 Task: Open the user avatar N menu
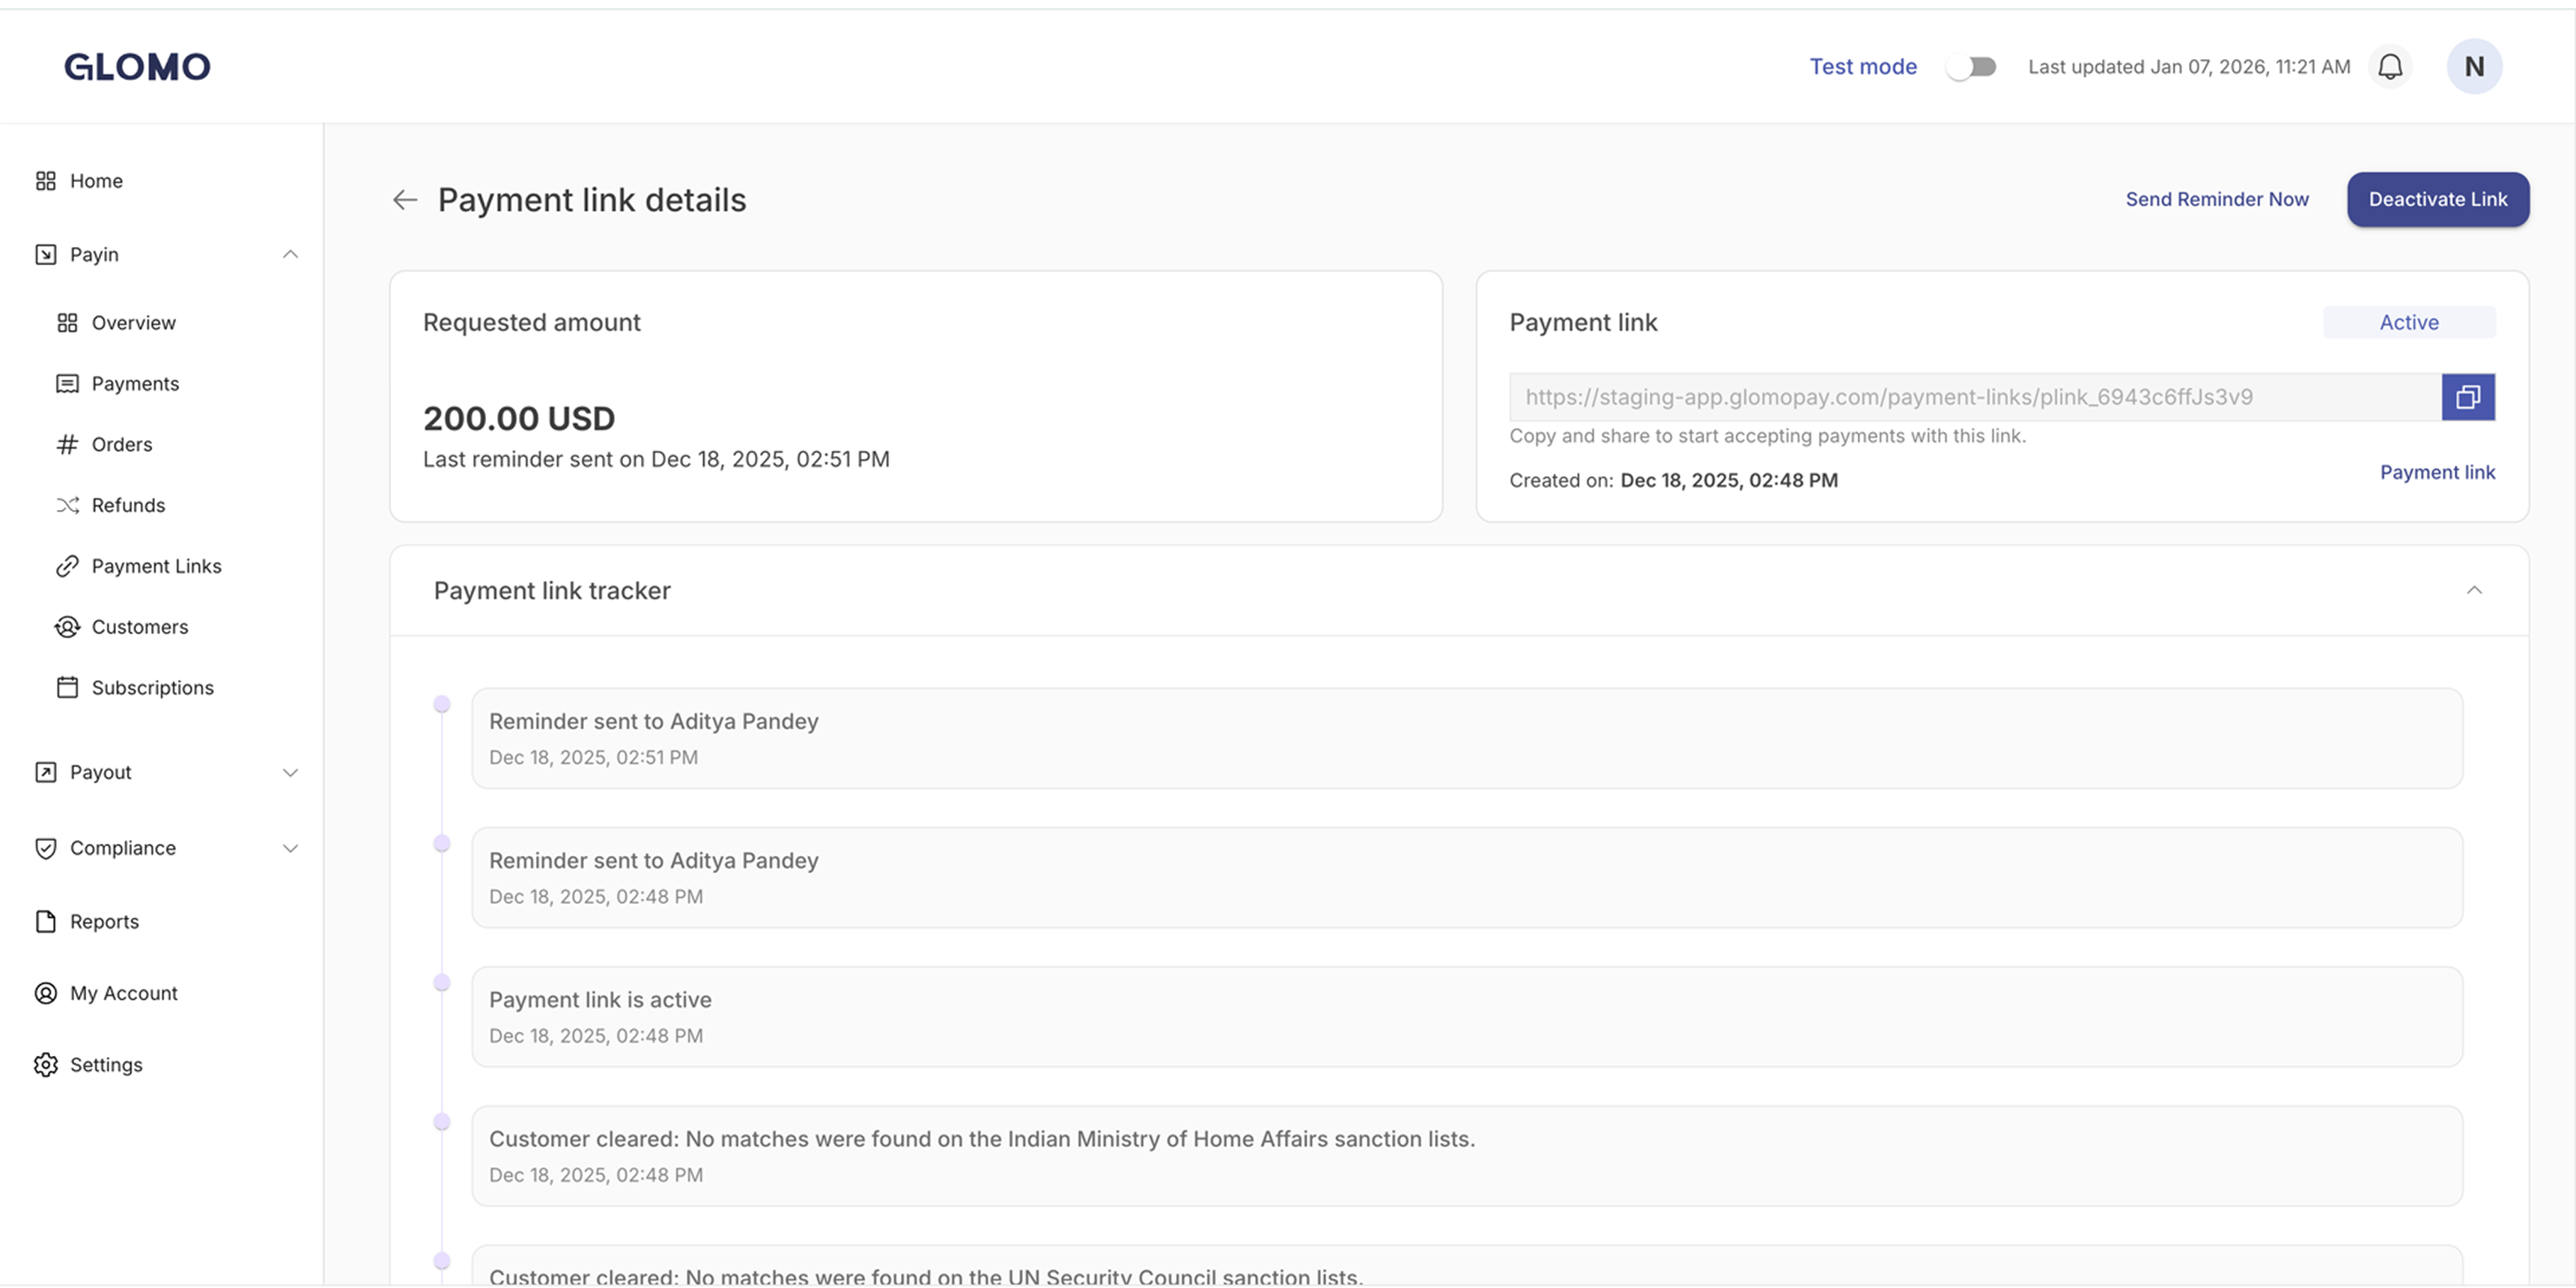(x=2473, y=67)
